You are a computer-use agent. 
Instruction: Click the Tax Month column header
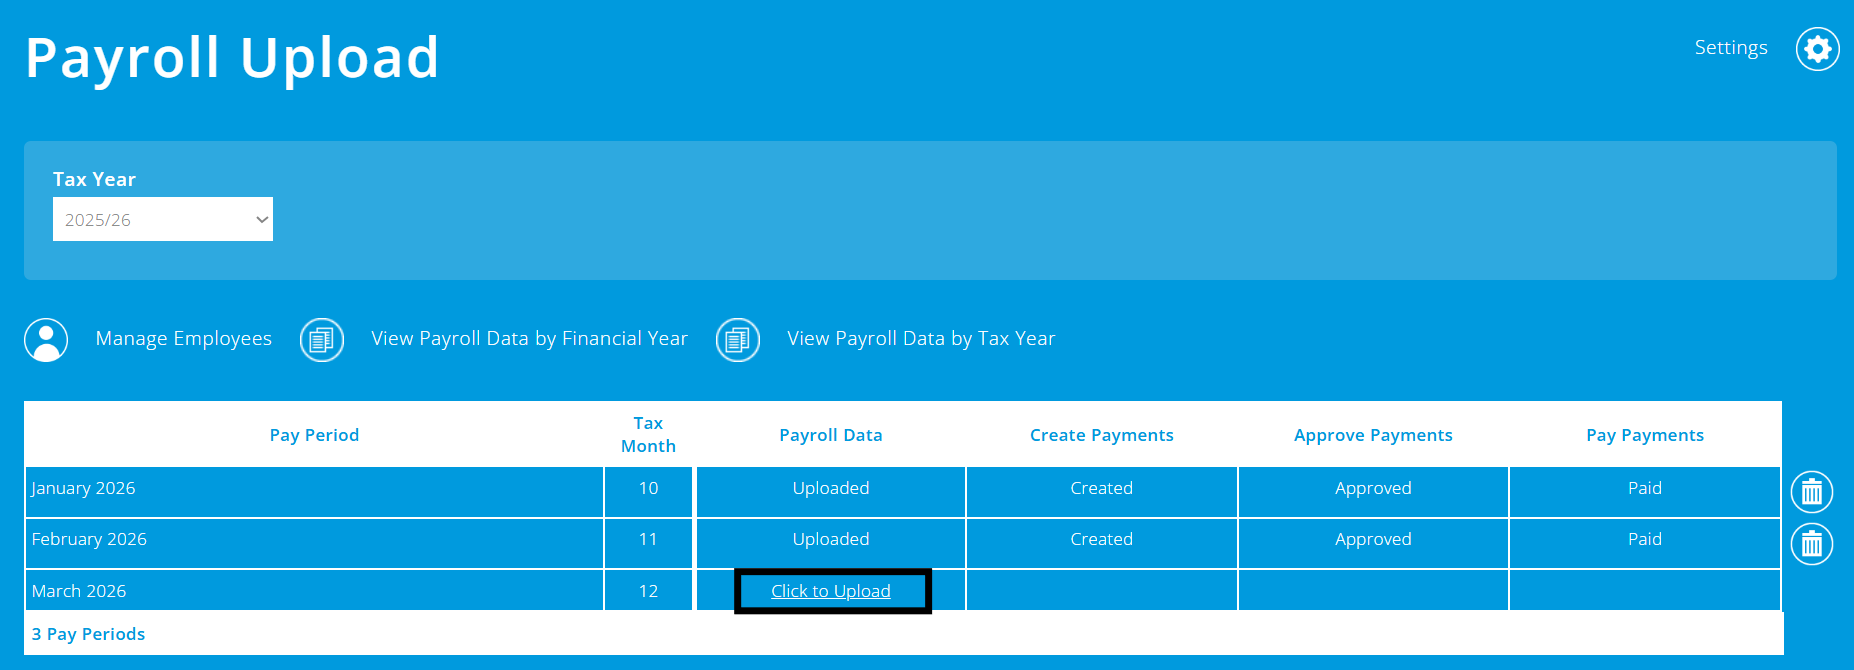648,435
